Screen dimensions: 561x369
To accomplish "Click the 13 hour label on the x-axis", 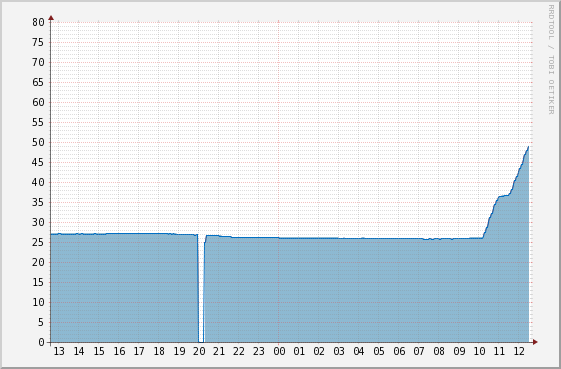I will [59, 351].
